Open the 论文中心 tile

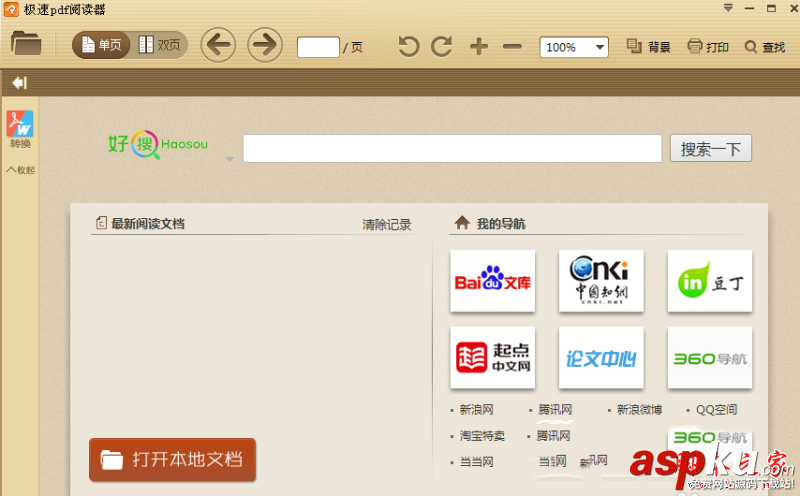tap(601, 358)
